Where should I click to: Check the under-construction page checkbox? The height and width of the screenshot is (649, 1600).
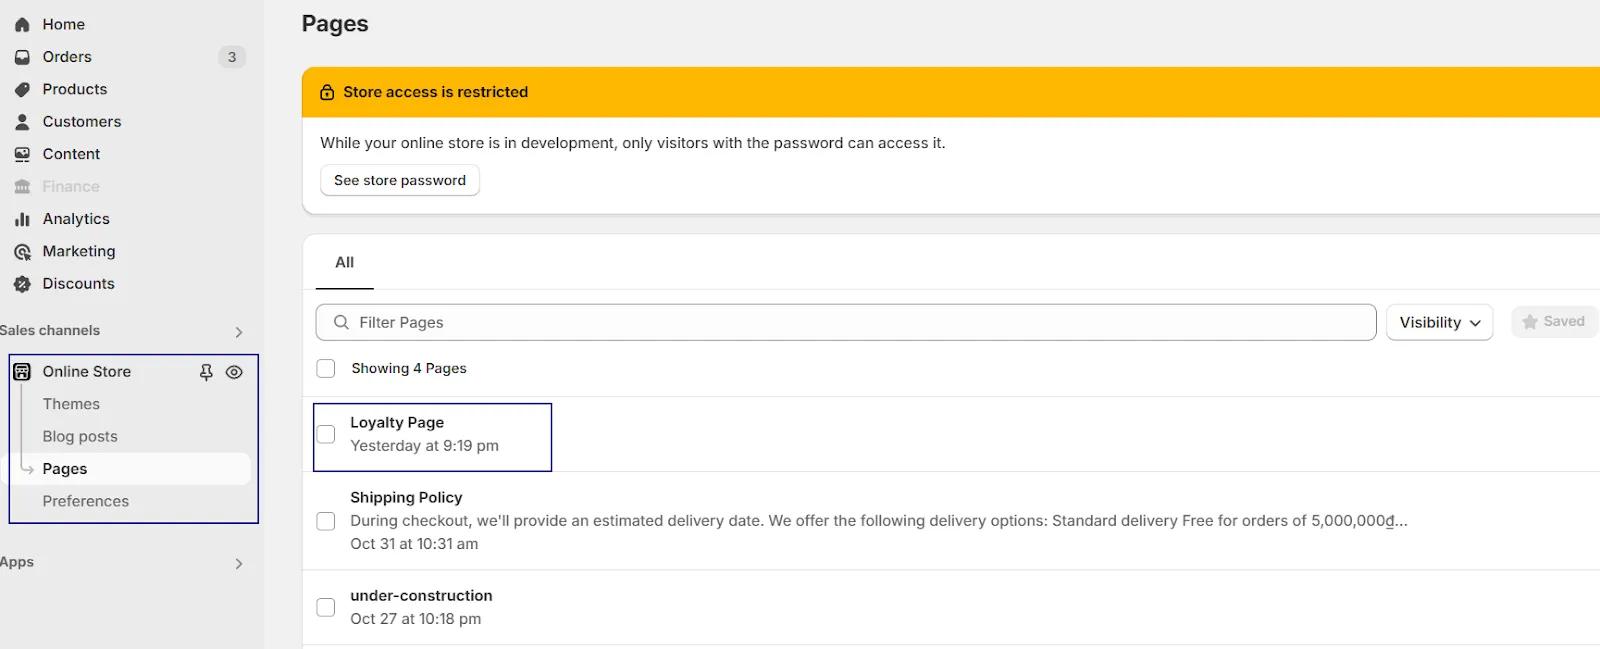tap(326, 607)
